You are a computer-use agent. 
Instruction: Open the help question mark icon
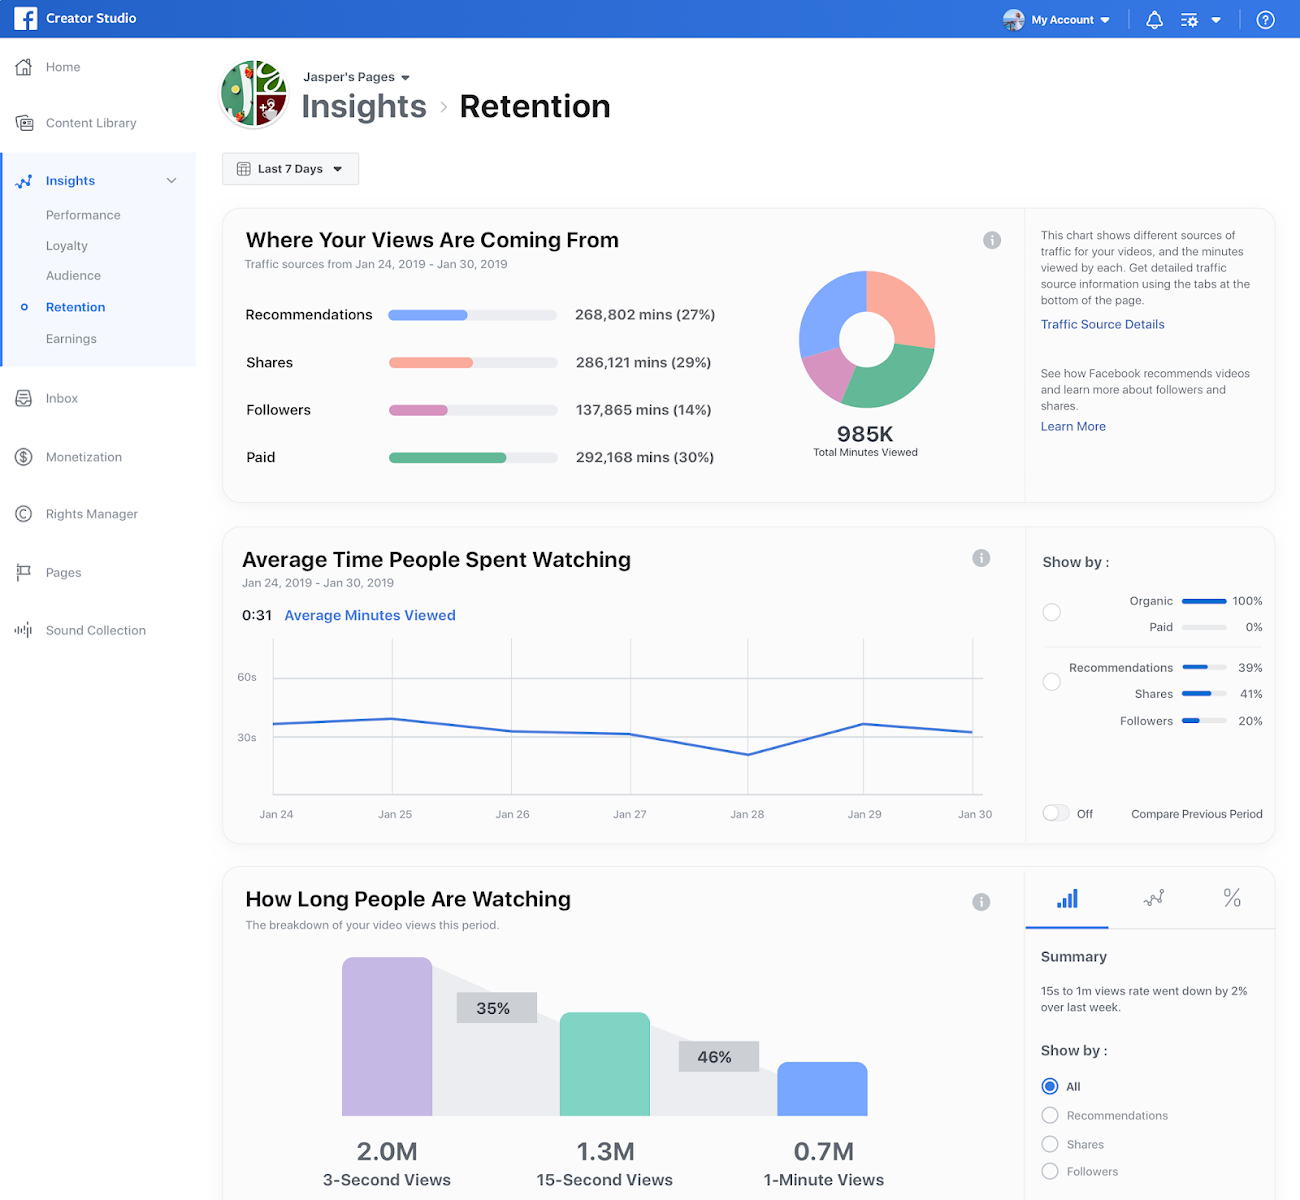tap(1265, 20)
